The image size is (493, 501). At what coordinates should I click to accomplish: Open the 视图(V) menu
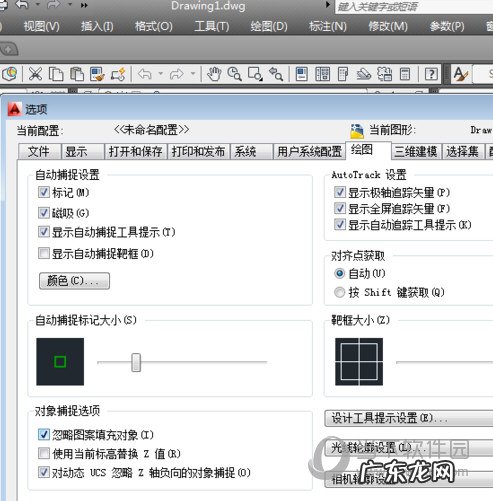click(x=42, y=26)
